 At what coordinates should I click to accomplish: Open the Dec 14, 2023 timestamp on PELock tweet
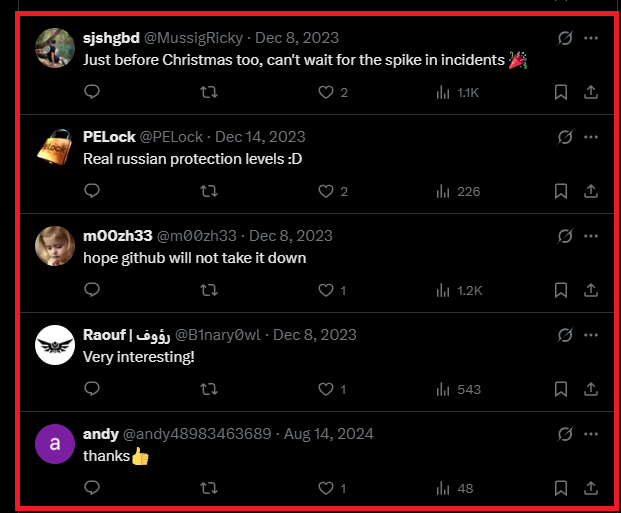click(260, 137)
